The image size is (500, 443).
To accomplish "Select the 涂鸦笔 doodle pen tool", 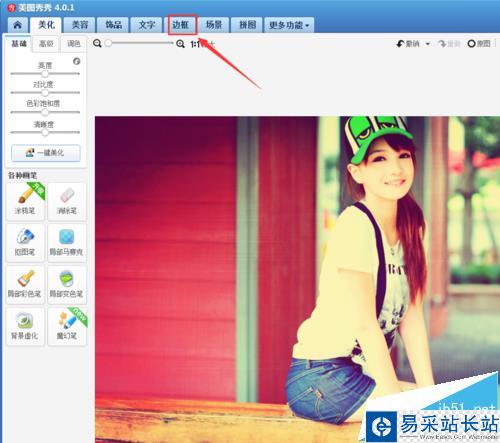I will (25, 201).
